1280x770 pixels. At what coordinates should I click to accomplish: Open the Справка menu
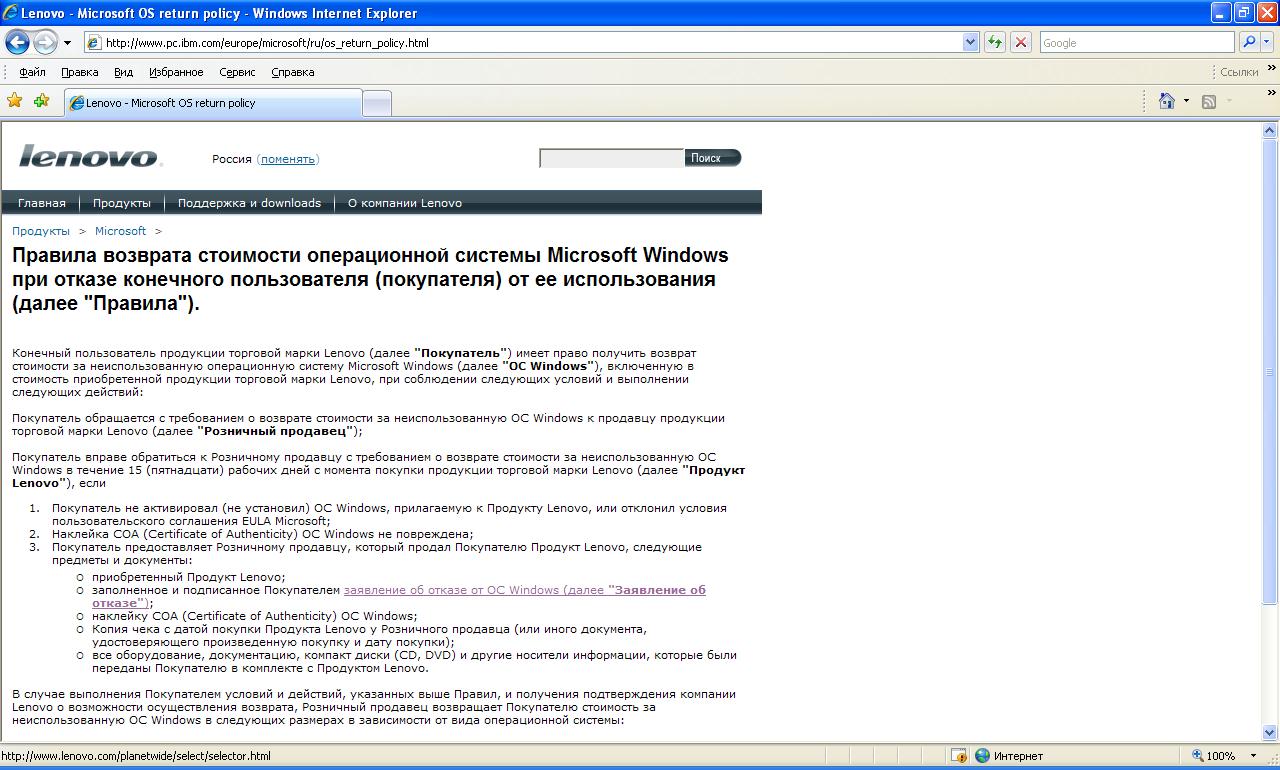point(293,72)
